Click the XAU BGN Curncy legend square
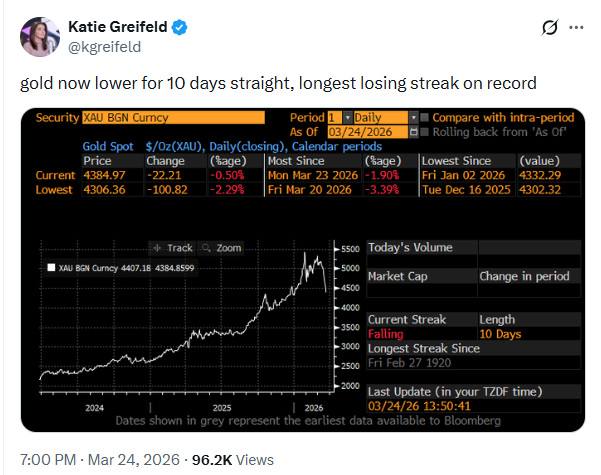The height and width of the screenshot is (475, 601). click(51, 268)
